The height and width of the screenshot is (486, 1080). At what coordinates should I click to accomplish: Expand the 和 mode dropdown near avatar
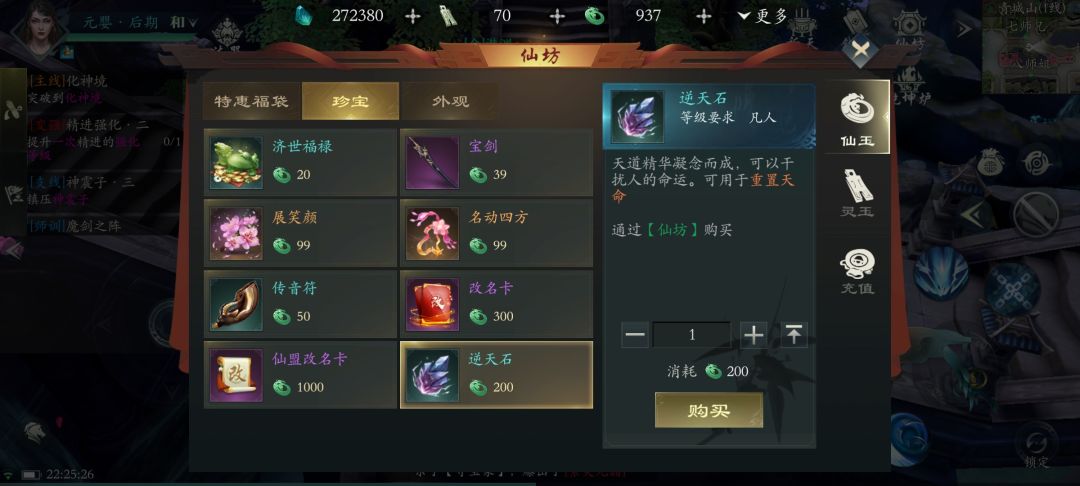tap(183, 23)
